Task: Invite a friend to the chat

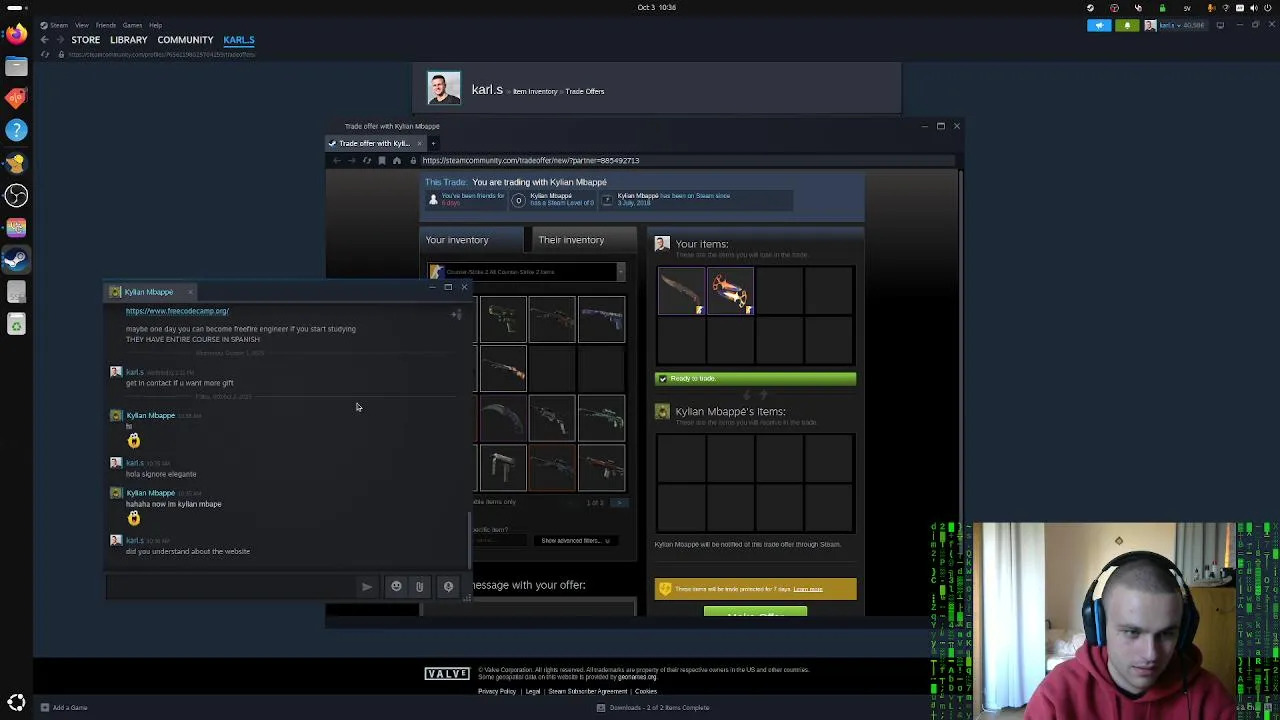Action: pyautogui.click(x=456, y=314)
